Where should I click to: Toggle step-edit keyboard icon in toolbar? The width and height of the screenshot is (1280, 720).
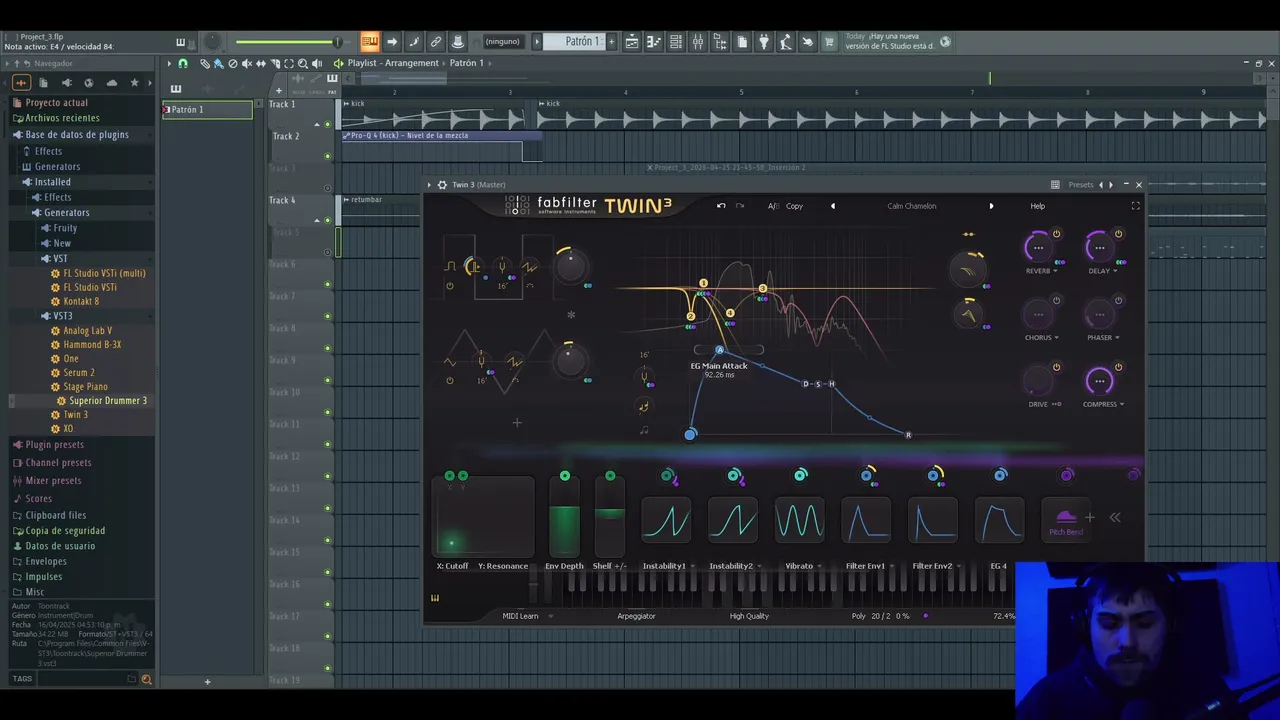tap(370, 42)
